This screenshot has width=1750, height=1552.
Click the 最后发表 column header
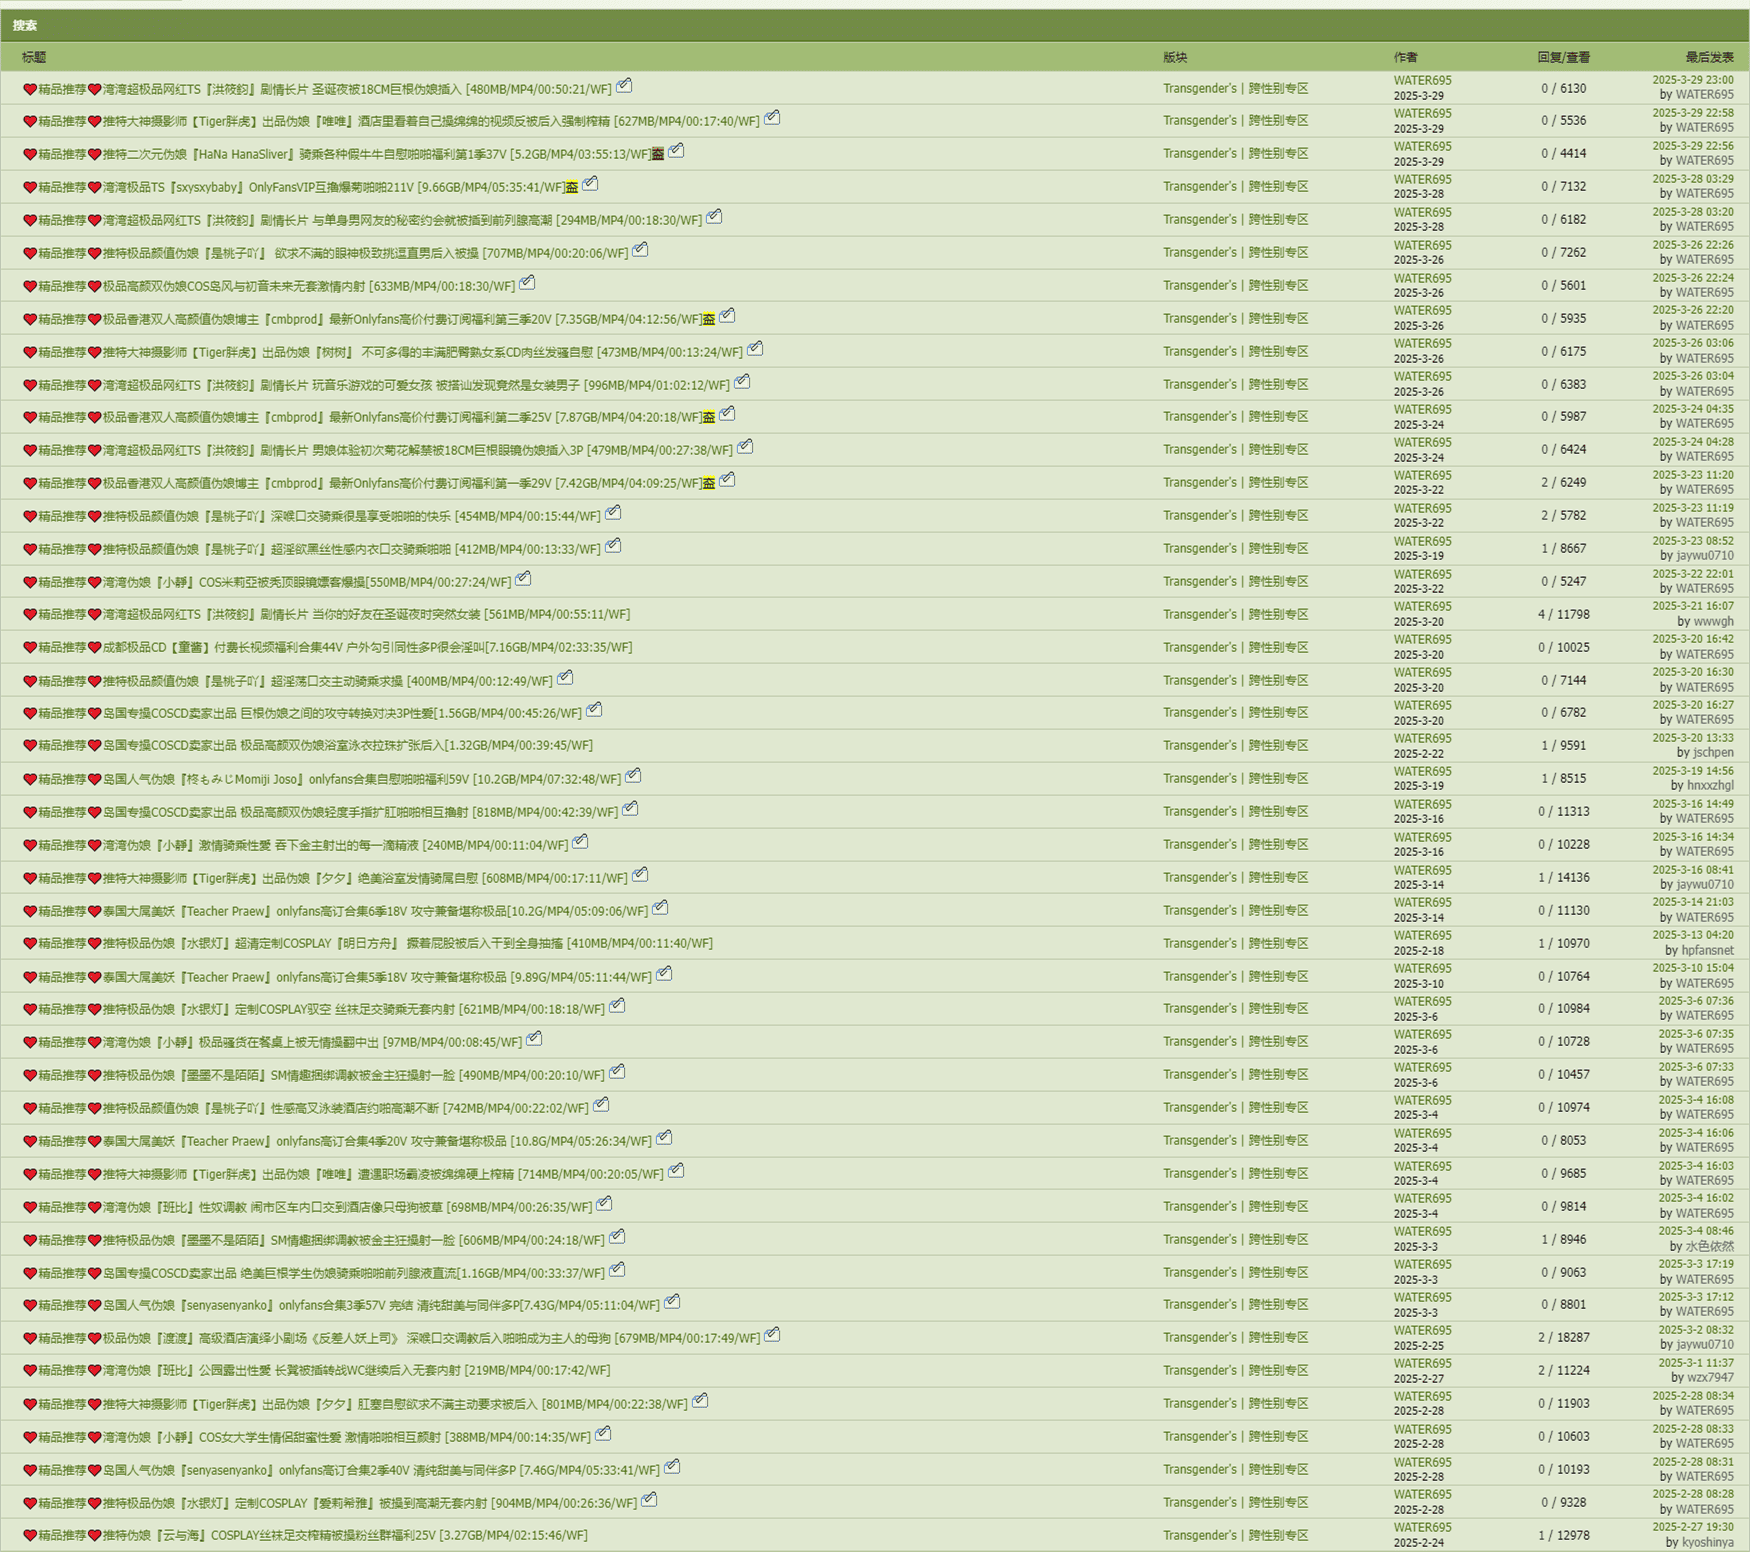1709,57
